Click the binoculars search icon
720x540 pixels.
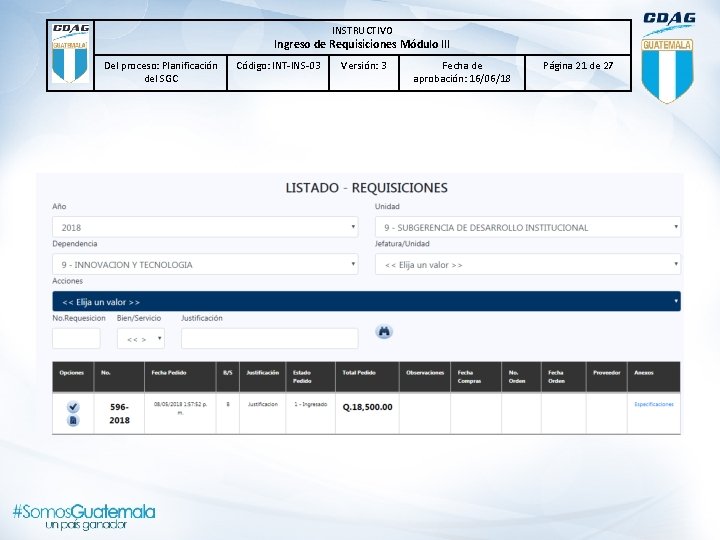(384, 332)
